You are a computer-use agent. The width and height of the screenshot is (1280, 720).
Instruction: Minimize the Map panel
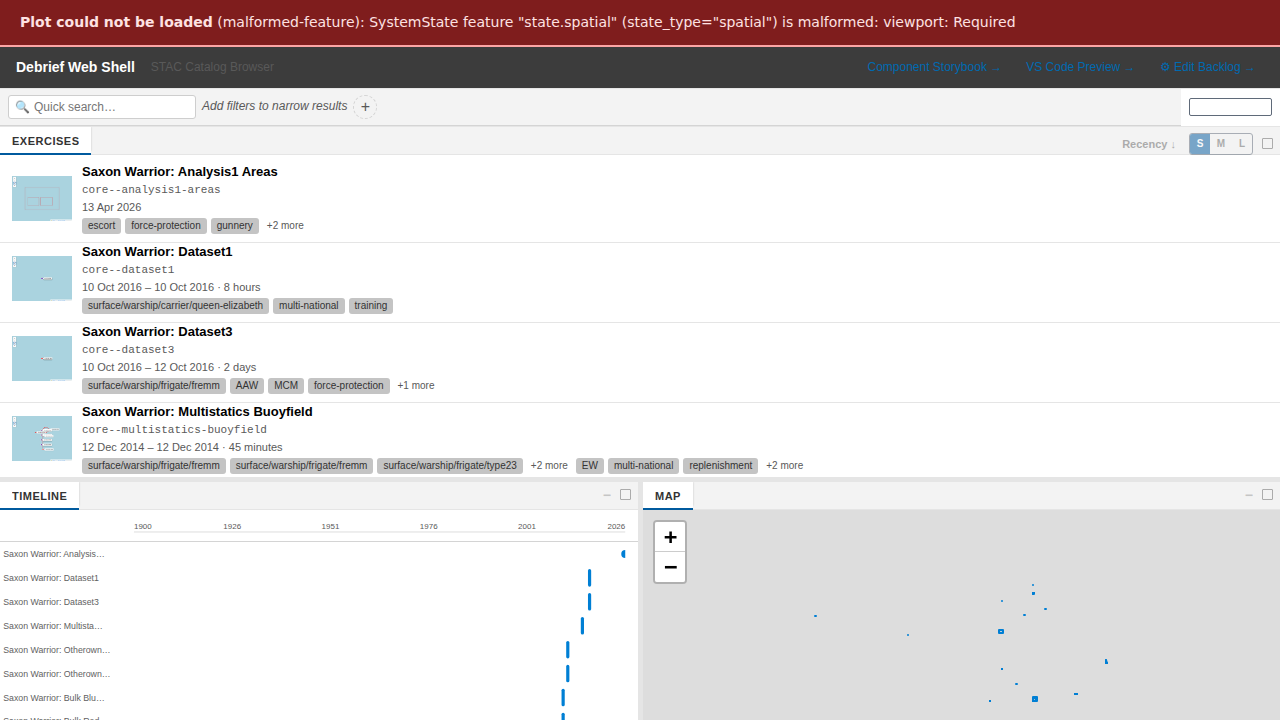coord(1249,495)
